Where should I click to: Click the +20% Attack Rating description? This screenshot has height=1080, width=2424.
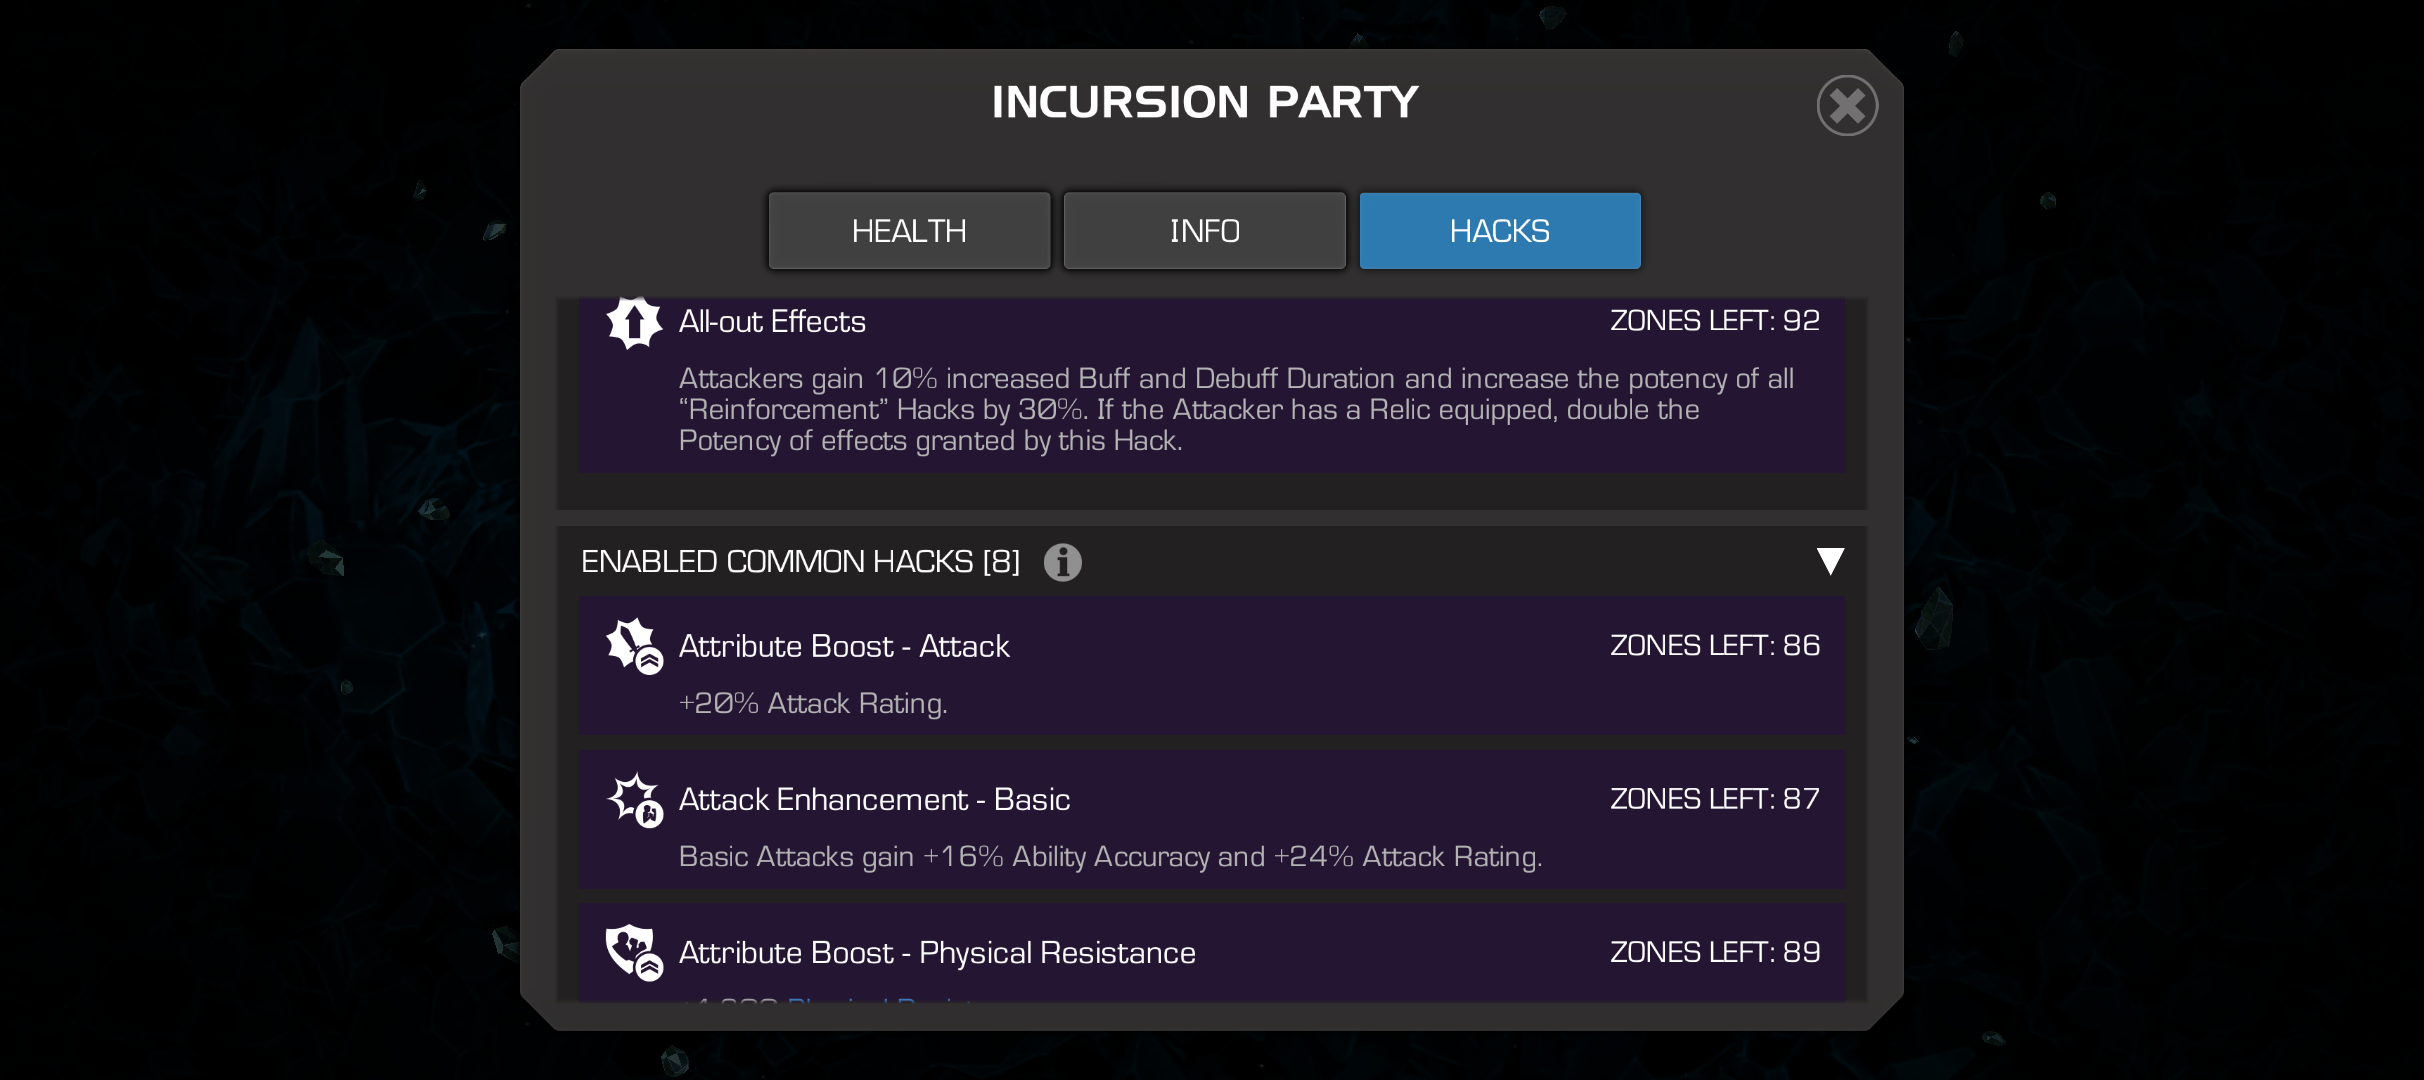pos(812,704)
